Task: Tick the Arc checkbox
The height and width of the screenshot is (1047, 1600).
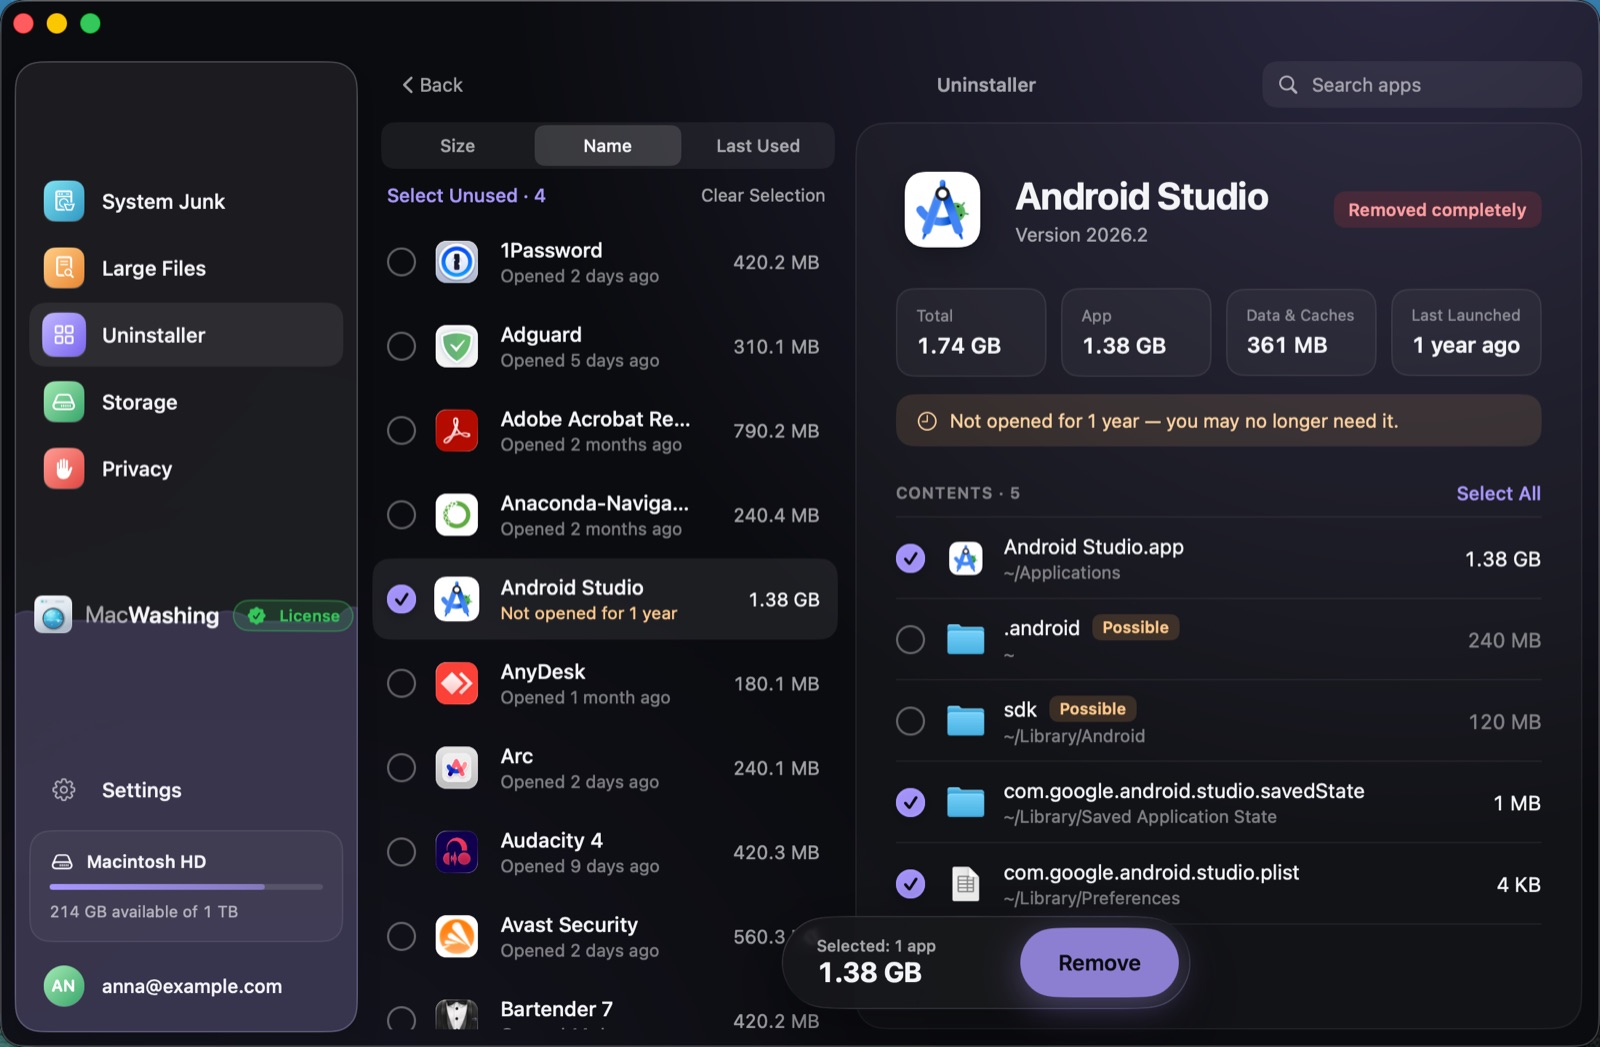Action: coord(401,768)
